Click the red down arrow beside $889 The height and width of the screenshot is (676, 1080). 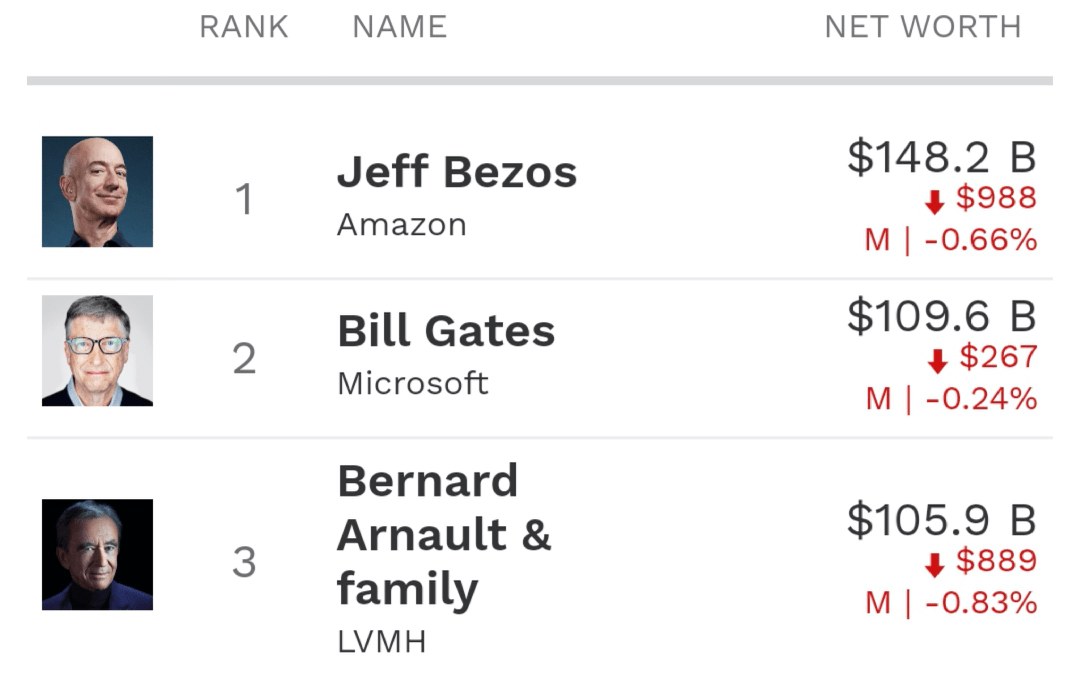[x=935, y=565]
